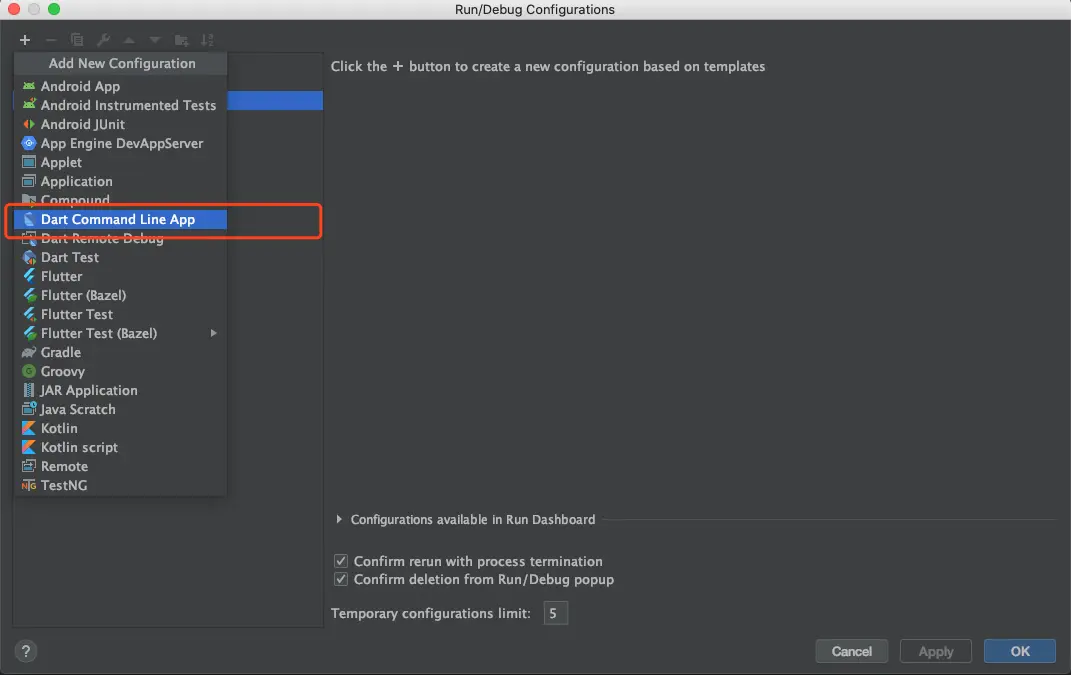
Task: Open the help question mark button
Action: [26, 652]
